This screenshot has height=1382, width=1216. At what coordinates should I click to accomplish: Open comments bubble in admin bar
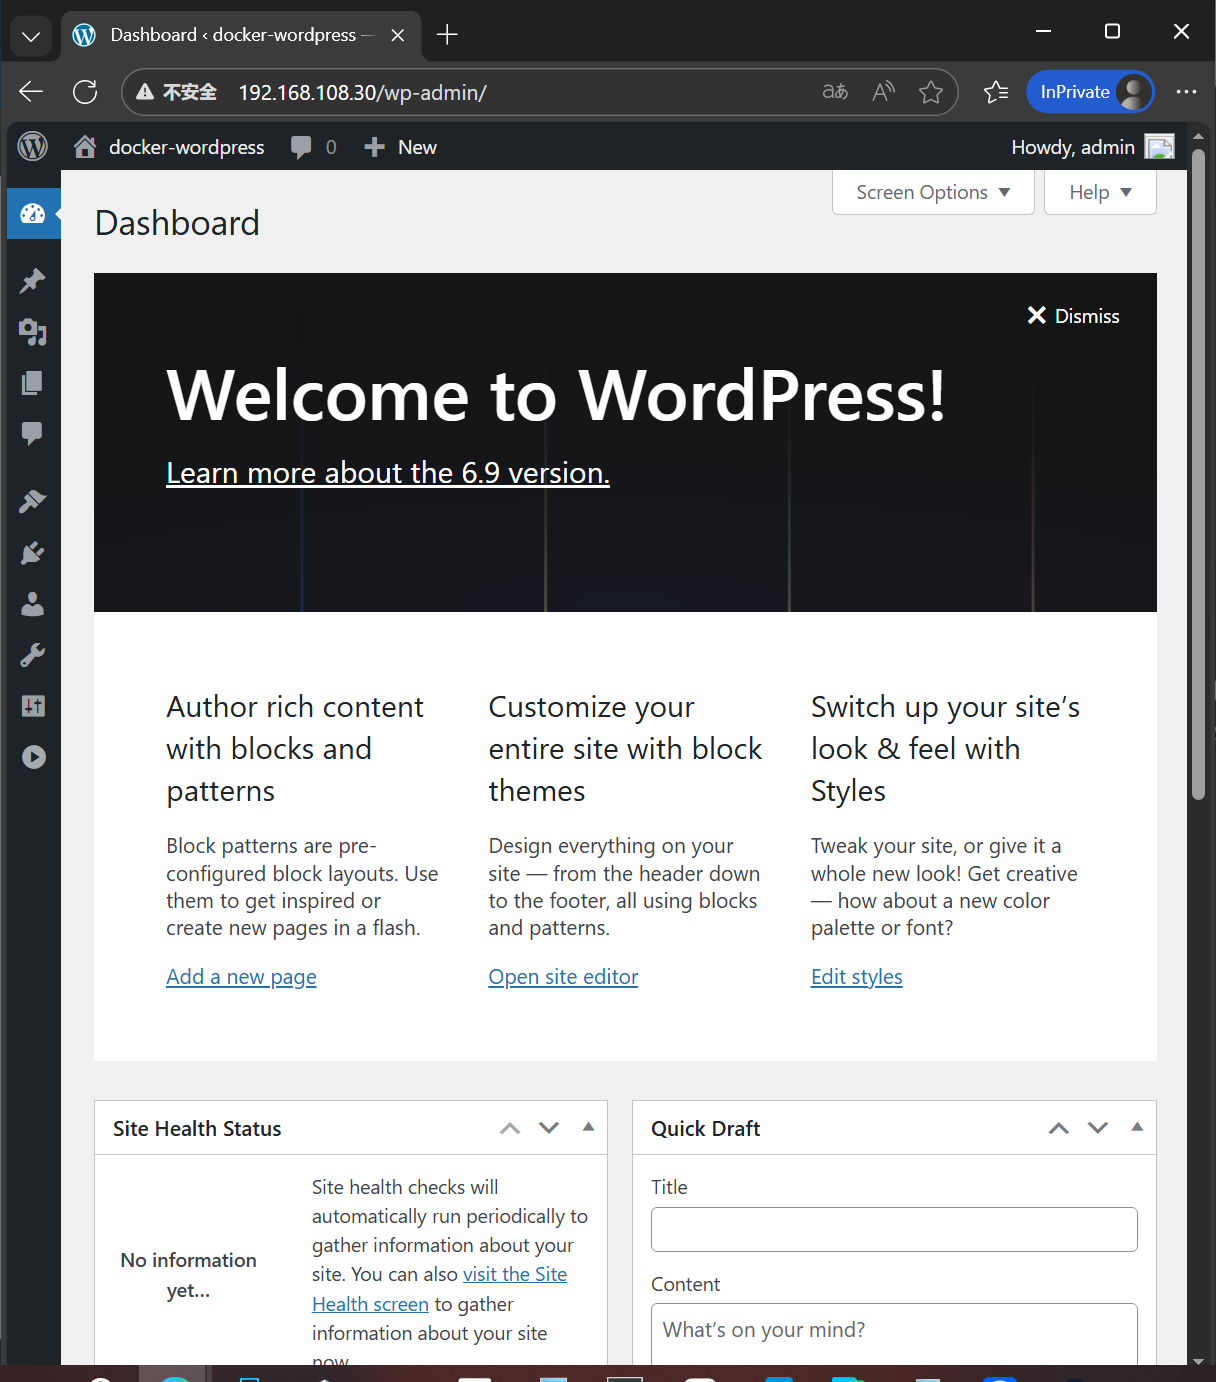pos(313,147)
